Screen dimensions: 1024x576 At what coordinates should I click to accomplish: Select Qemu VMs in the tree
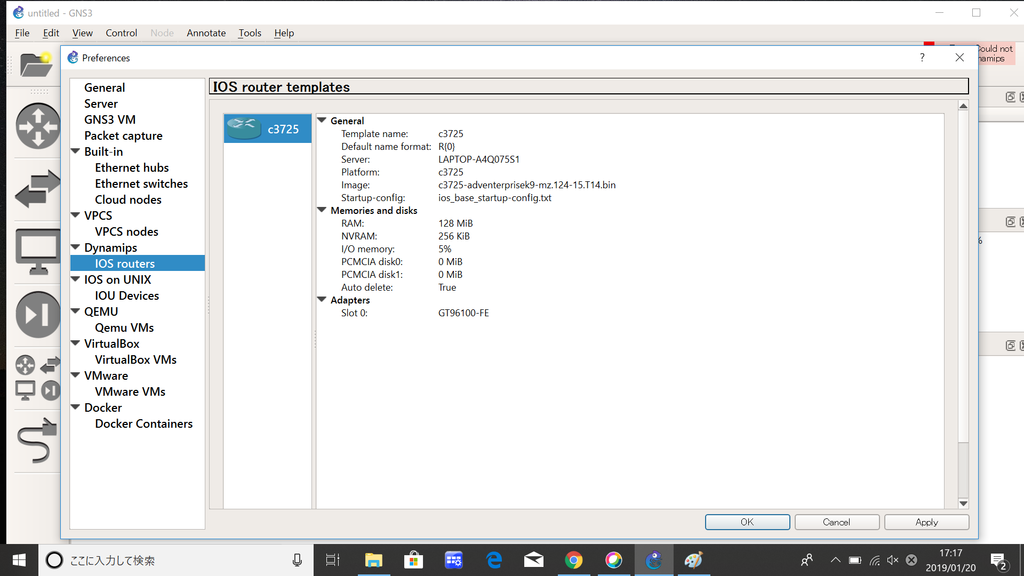click(x=124, y=328)
